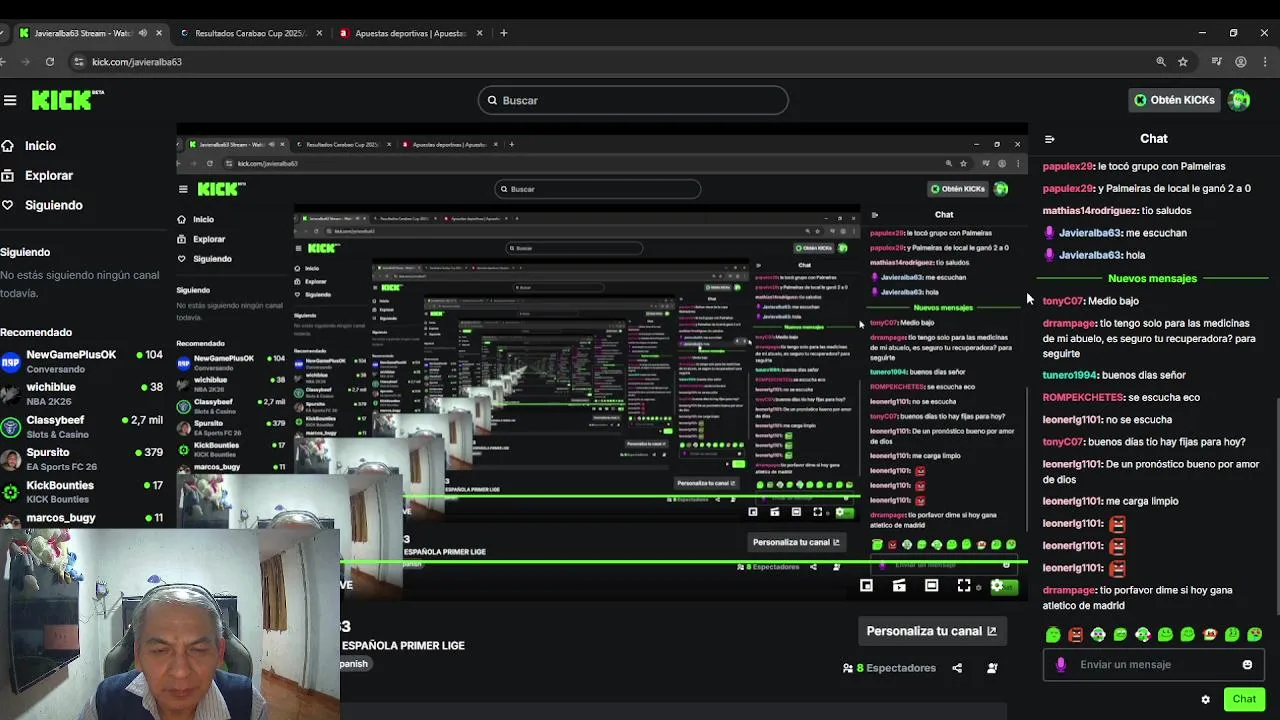Click the first green emote in quick emote row
This screenshot has height=720, width=1280.
click(x=1053, y=634)
